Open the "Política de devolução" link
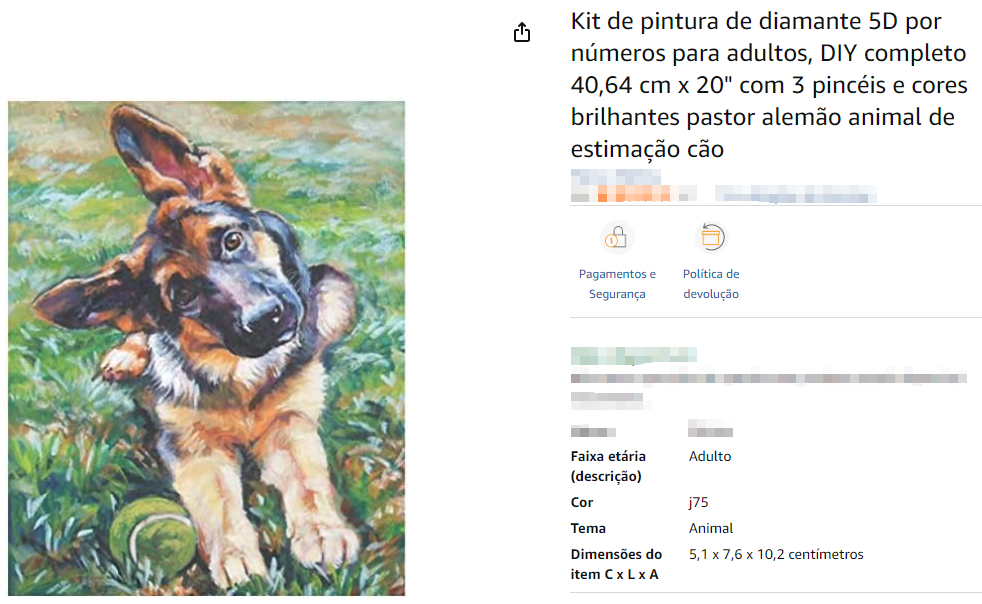The height and width of the screenshot is (604, 982). [x=710, y=284]
